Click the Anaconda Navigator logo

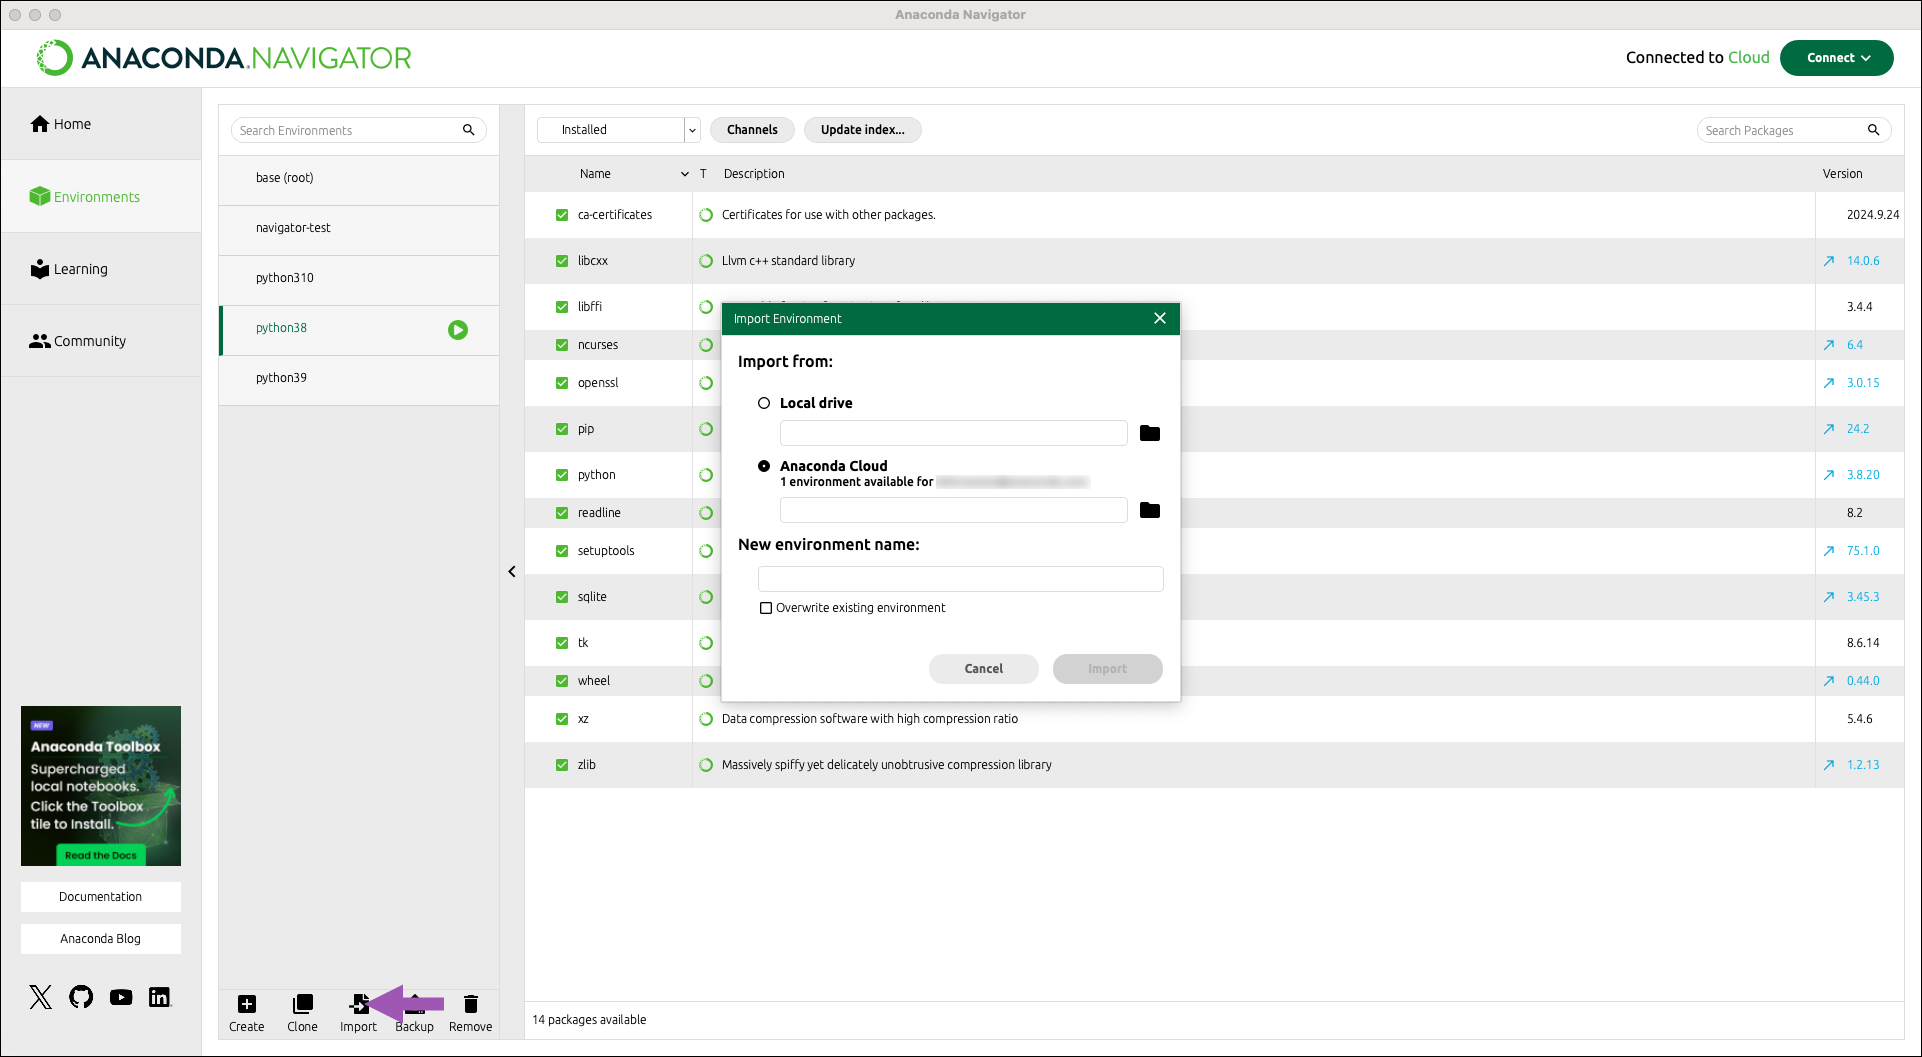click(x=224, y=58)
